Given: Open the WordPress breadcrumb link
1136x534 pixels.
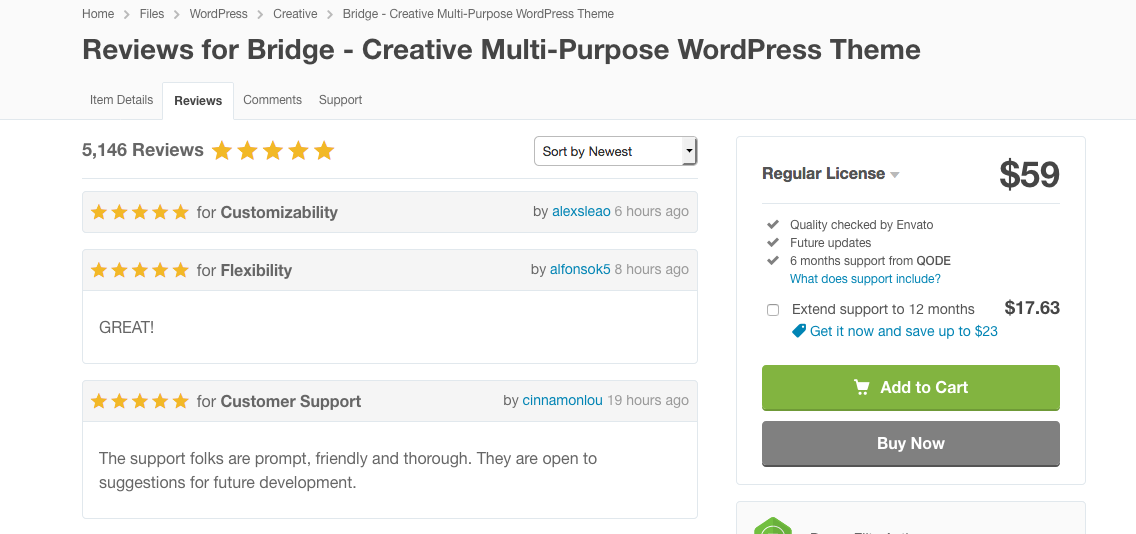Looking at the screenshot, I should click(218, 14).
